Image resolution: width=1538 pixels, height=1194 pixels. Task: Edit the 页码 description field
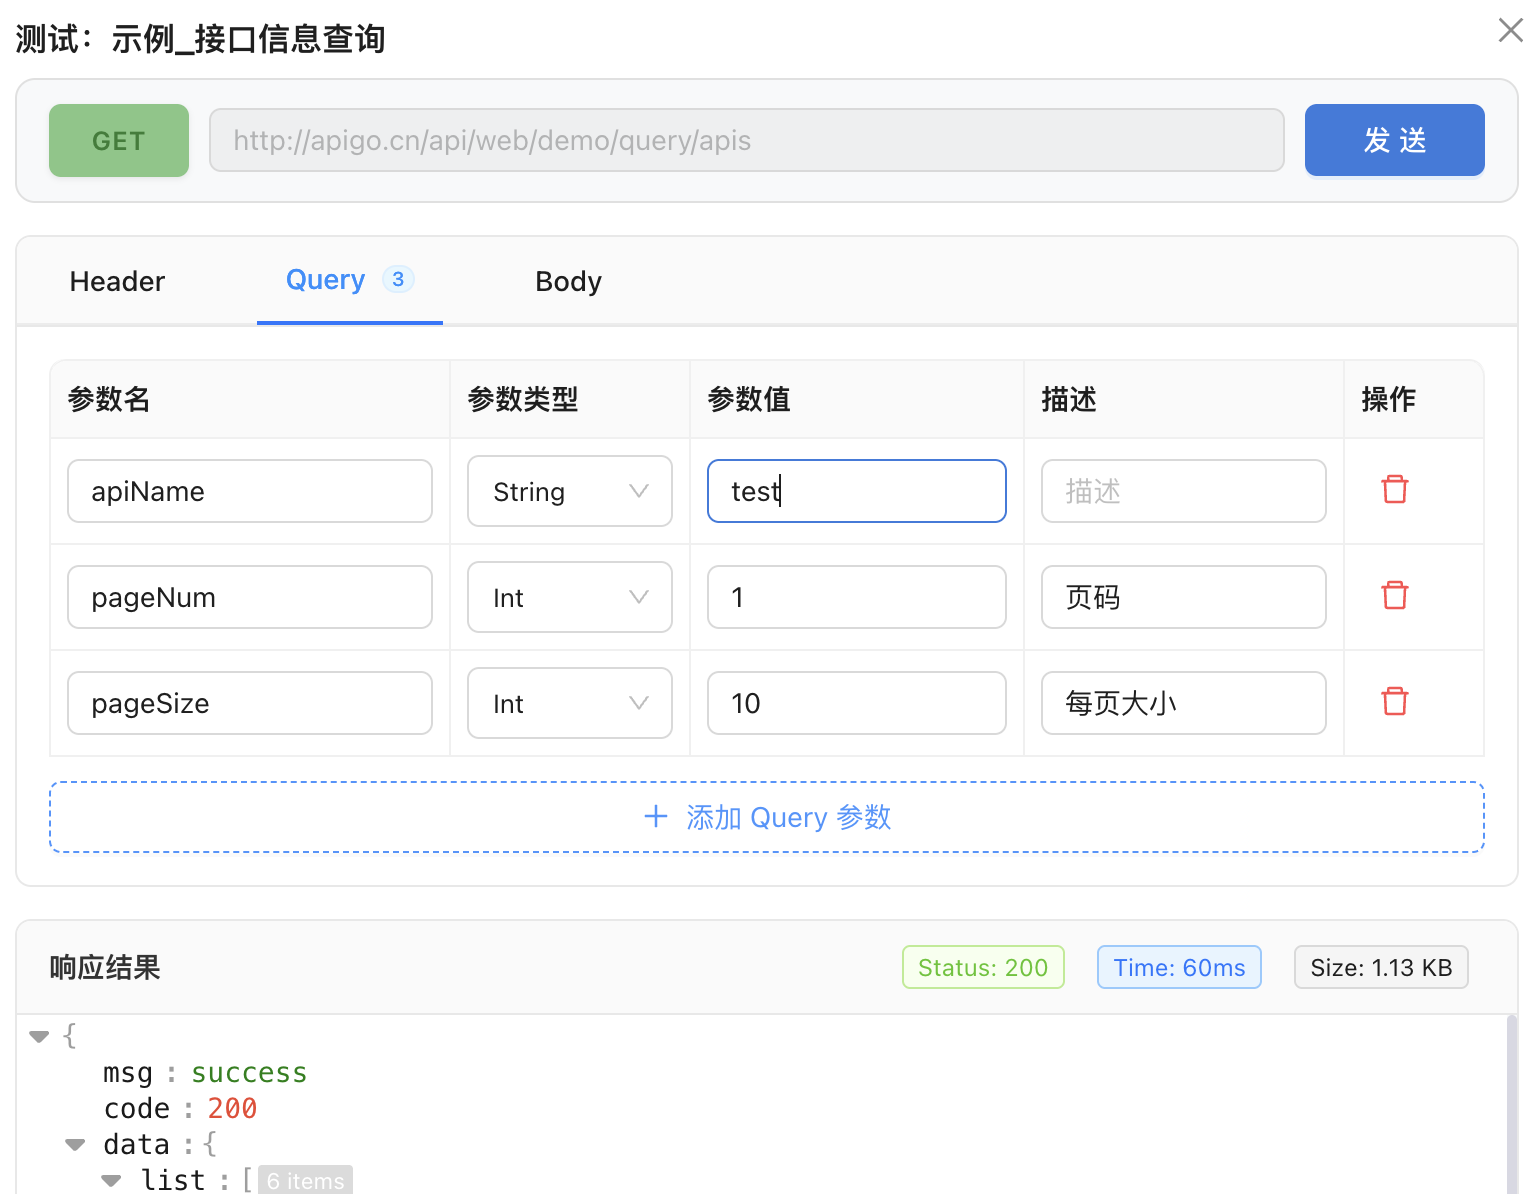click(1184, 597)
